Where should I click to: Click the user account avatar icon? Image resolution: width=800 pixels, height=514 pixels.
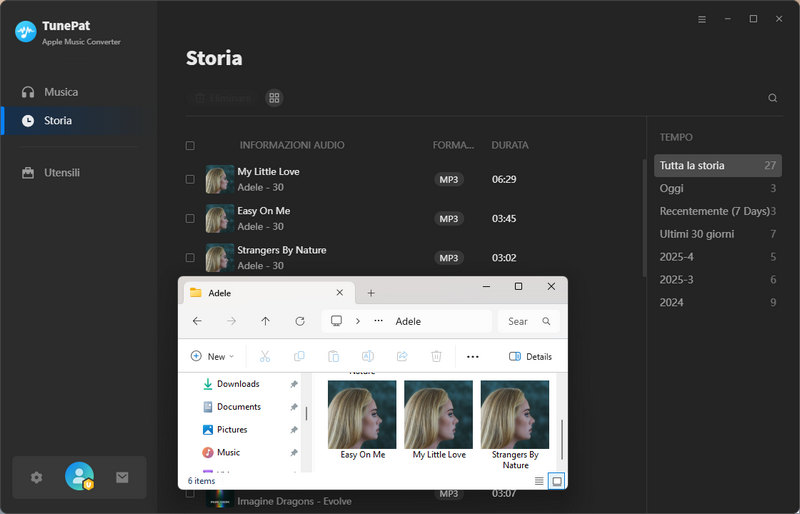79,476
